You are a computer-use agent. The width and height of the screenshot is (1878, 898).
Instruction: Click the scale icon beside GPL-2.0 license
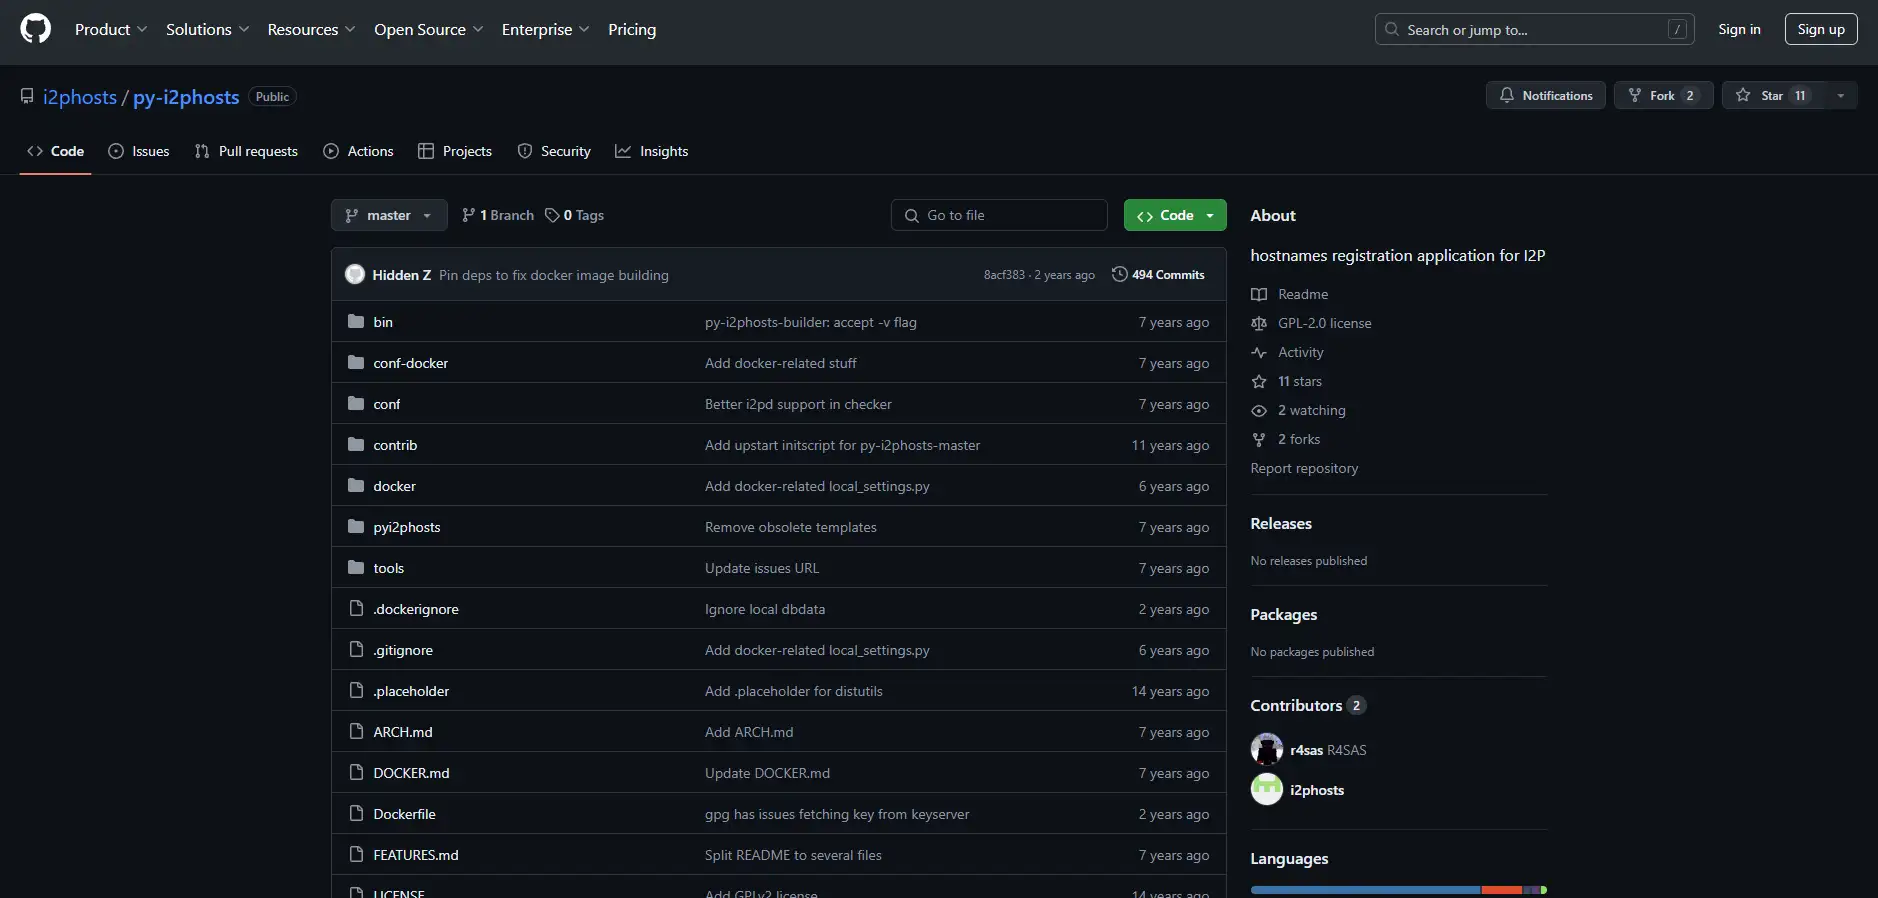coord(1259,323)
